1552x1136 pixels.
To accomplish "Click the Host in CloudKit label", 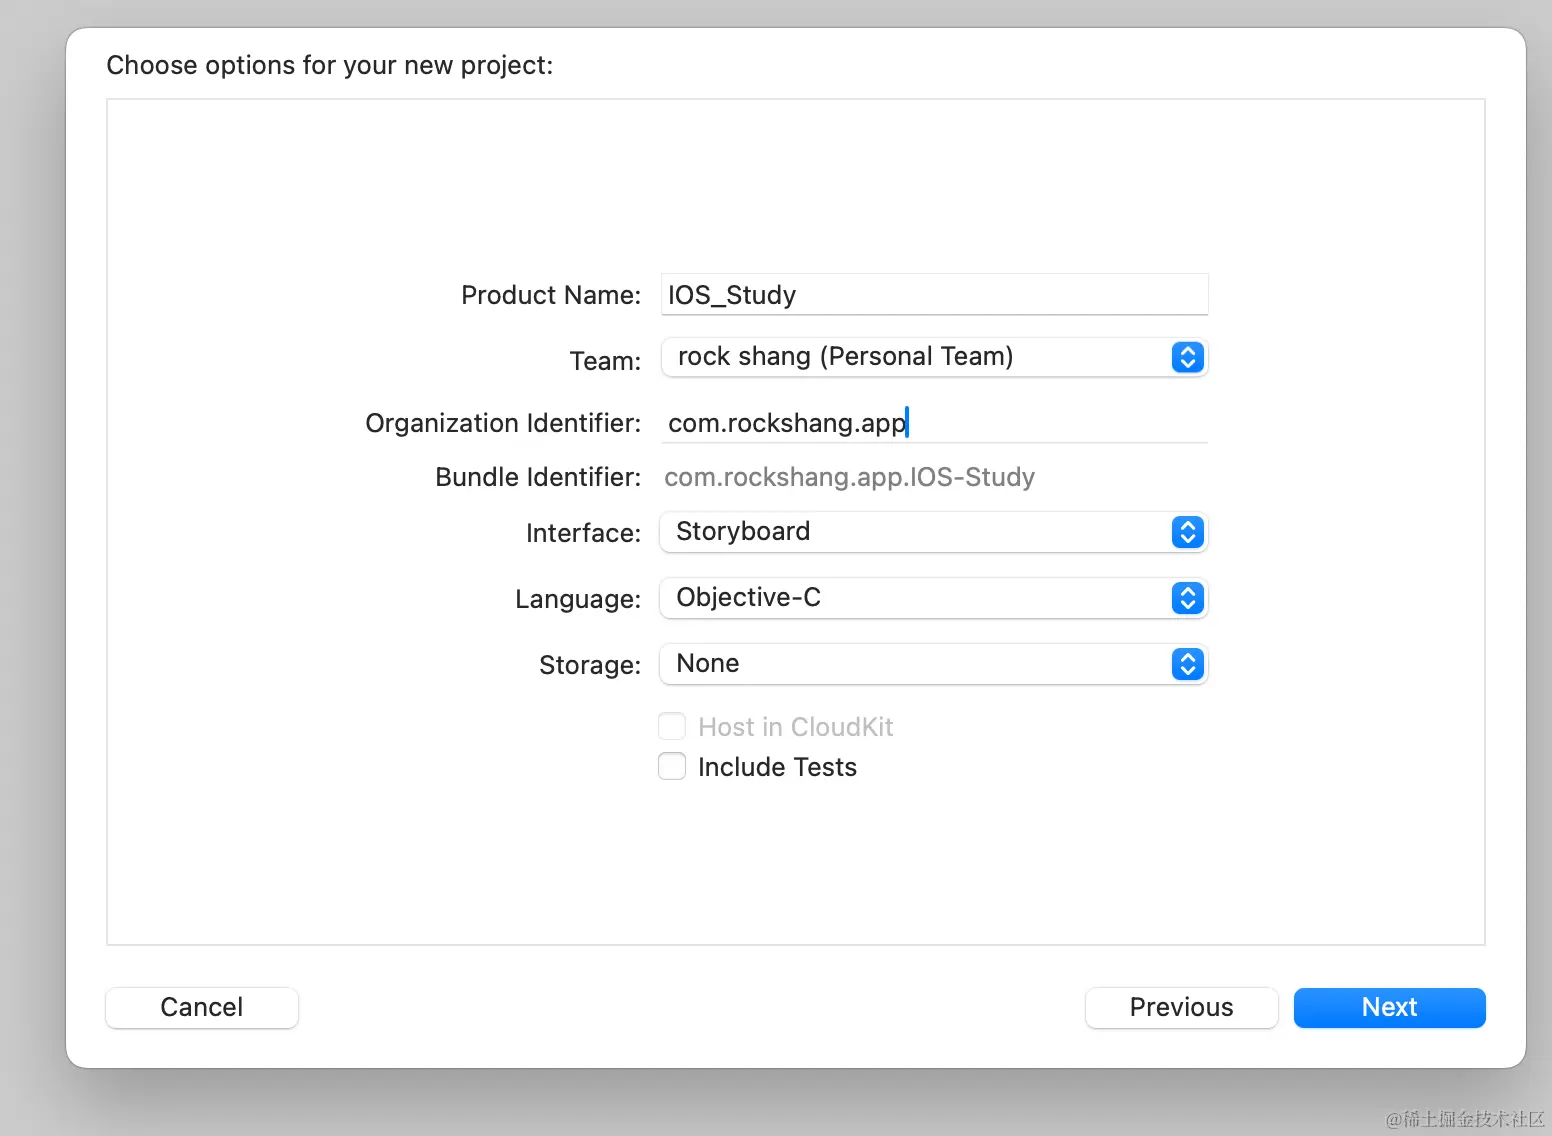I will click(795, 727).
